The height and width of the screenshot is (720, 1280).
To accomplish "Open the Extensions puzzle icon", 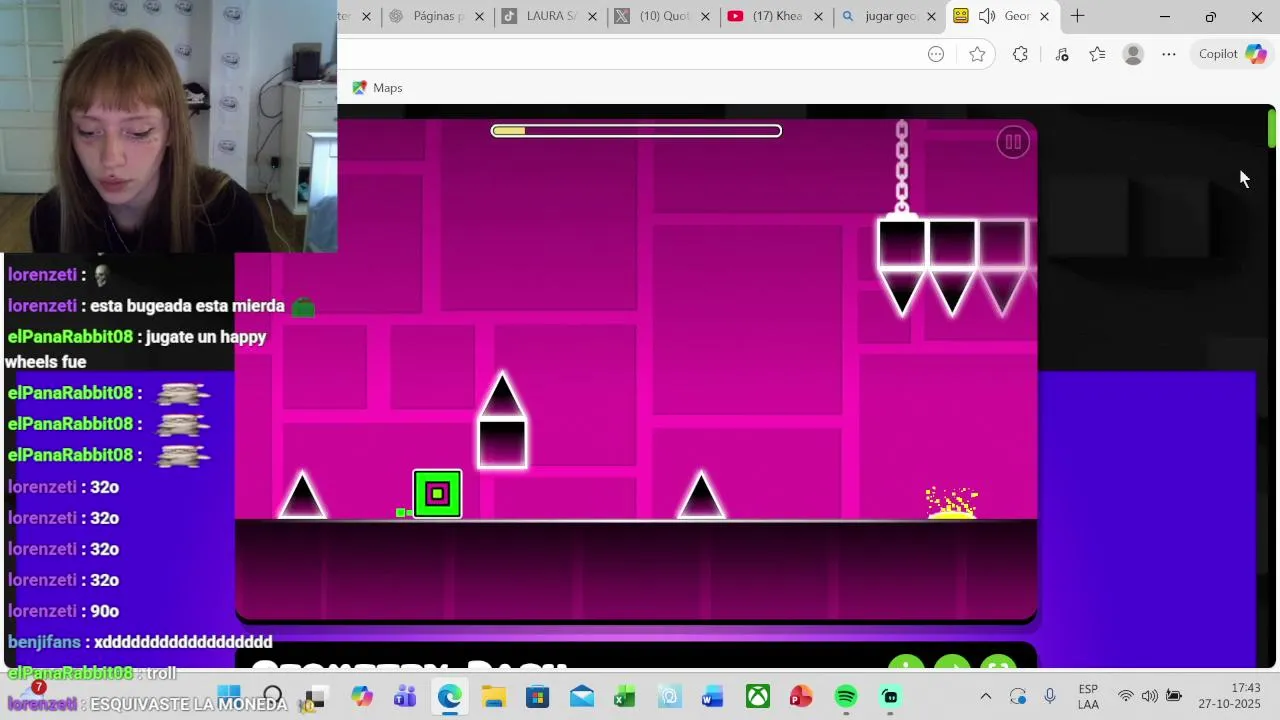I will [x=1020, y=54].
